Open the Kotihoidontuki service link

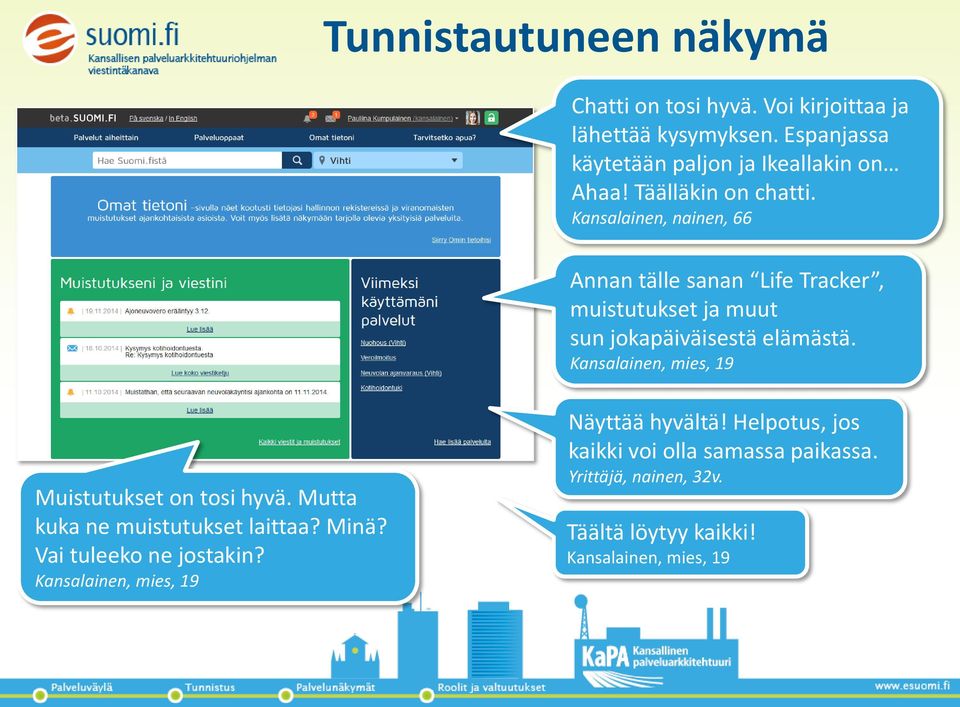pos(381,387)
